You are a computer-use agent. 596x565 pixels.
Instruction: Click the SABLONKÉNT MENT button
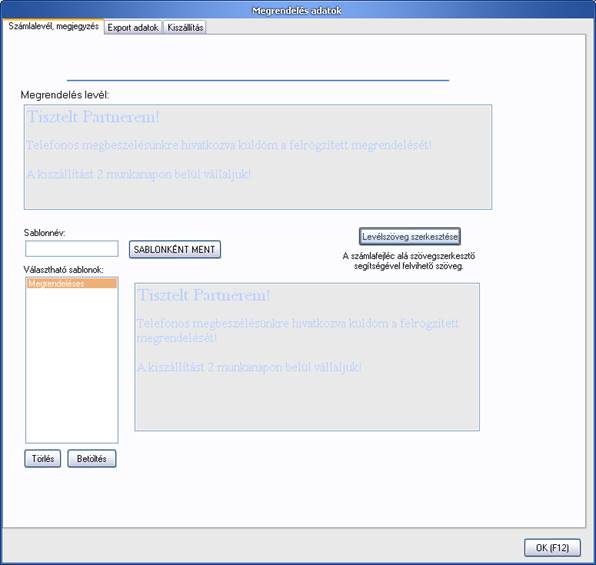point(175,249)
